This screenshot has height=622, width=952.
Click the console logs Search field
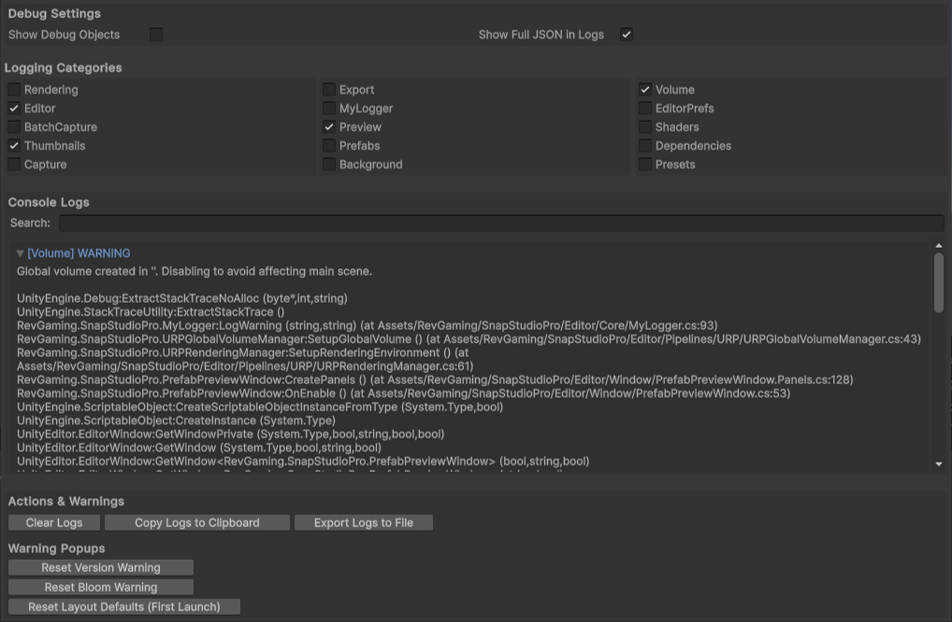point(500,223)
